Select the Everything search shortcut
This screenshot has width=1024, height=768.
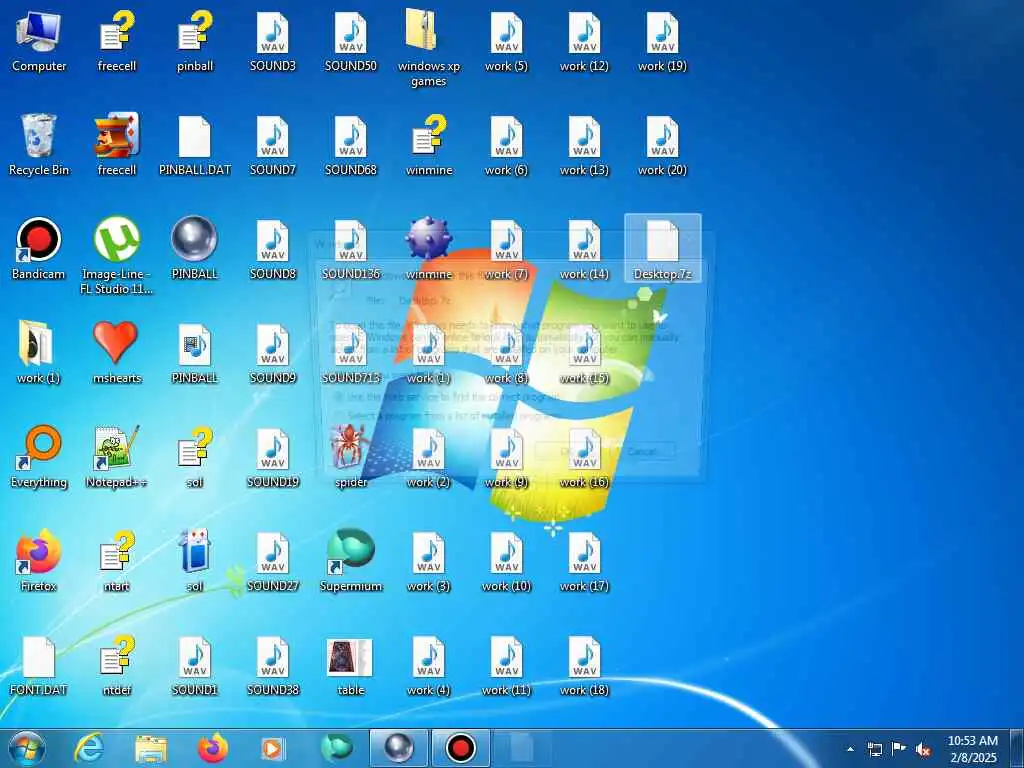[x=39, y=456]
